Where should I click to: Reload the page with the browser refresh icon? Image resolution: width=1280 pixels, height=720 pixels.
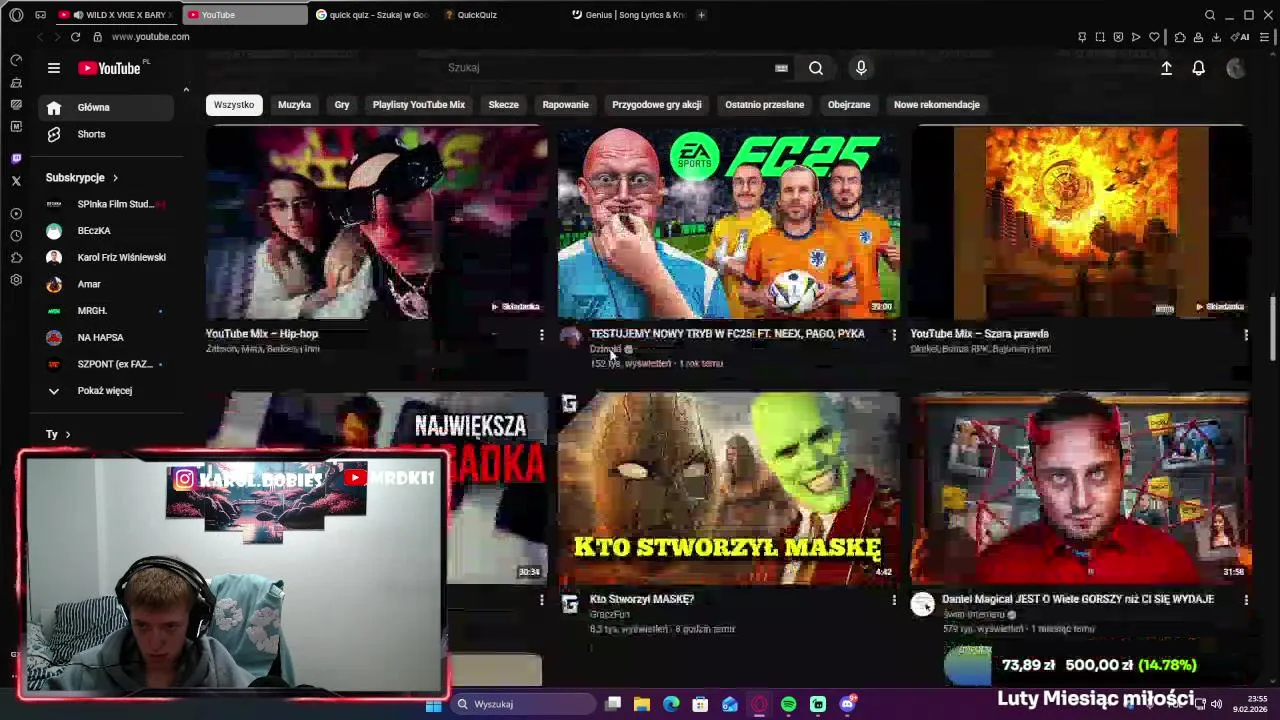(x=75, y=37)
